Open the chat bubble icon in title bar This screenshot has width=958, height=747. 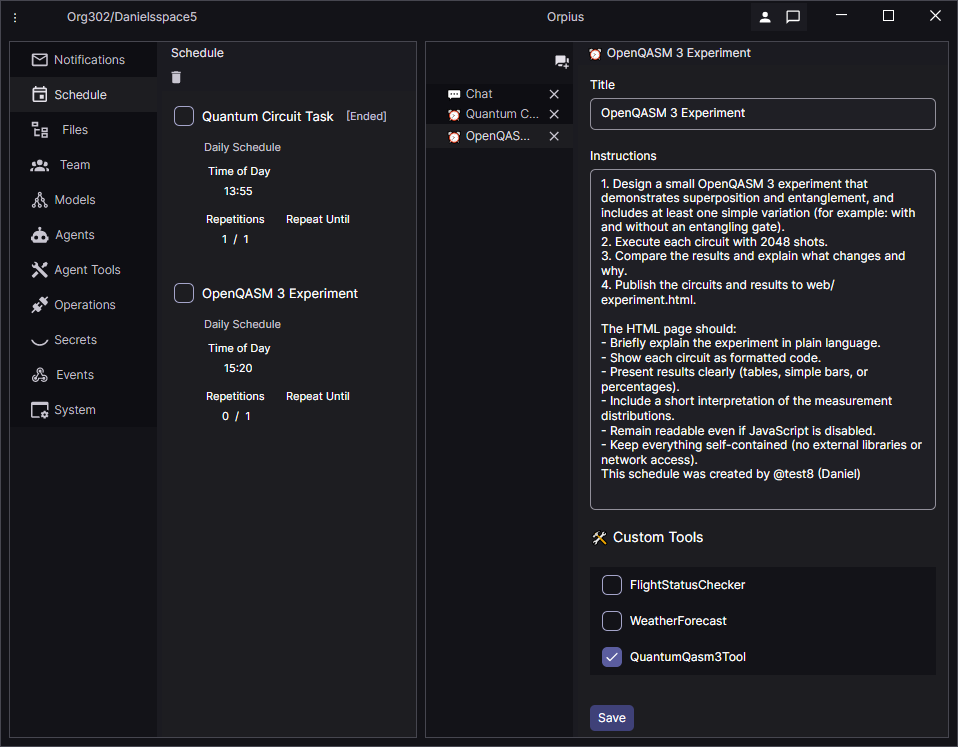click(x=793, y=17)
